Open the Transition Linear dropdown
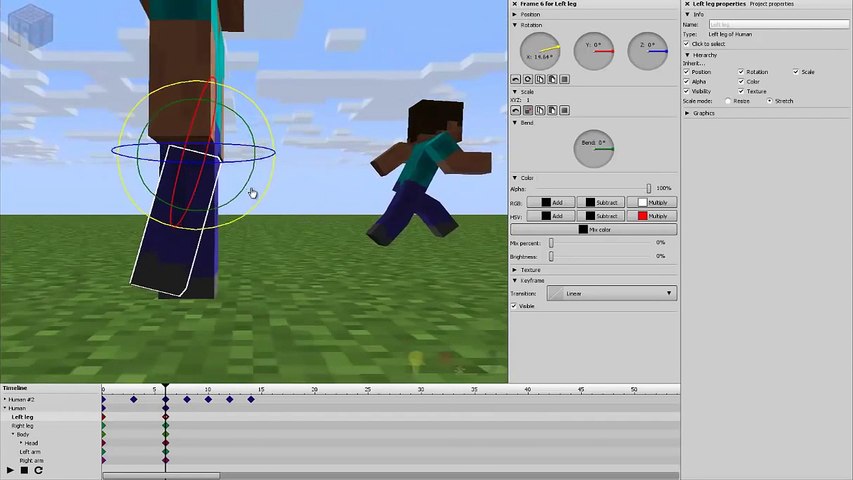Viewport: 853px width, 480px height. (611, 293)
